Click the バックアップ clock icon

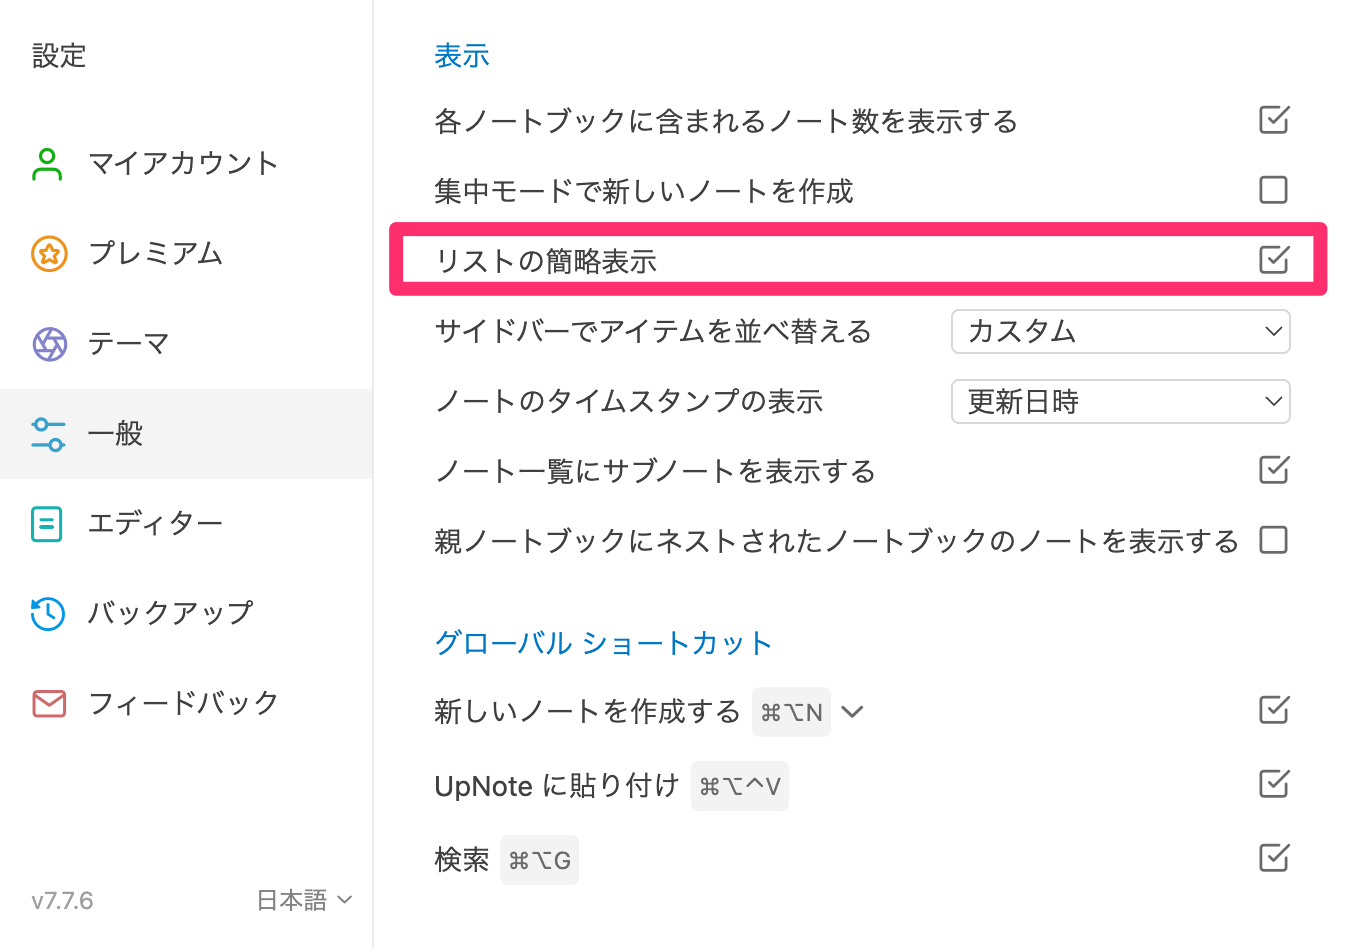tap(47, 613)
